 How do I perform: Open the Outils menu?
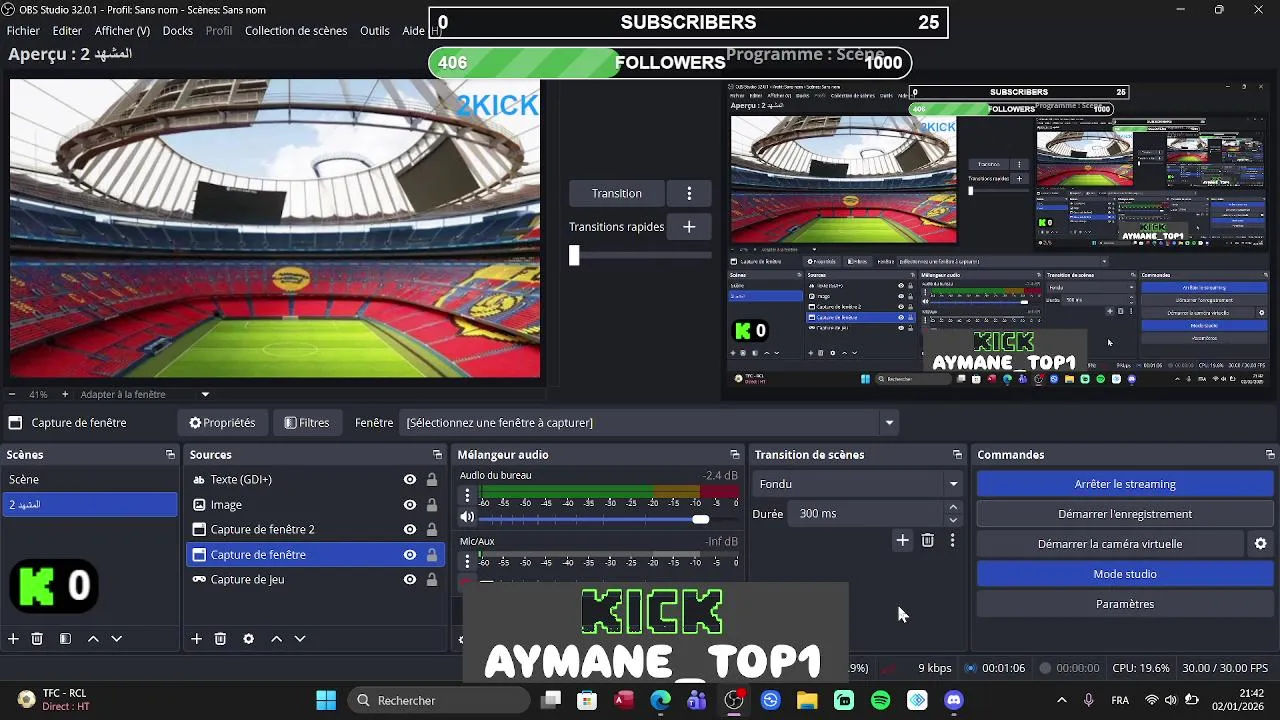click(375, 31)
